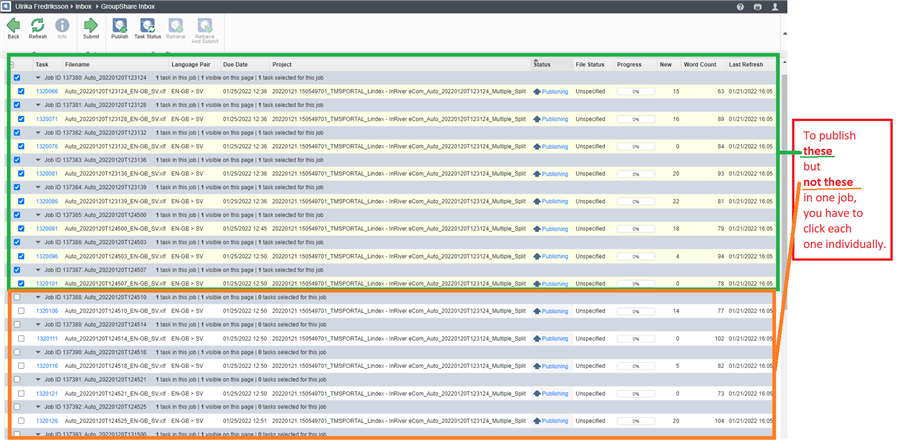The height and width of the screenshot is (440, 900).
Task: Click the progress bar for task 1320066
Action: (636, 91)
